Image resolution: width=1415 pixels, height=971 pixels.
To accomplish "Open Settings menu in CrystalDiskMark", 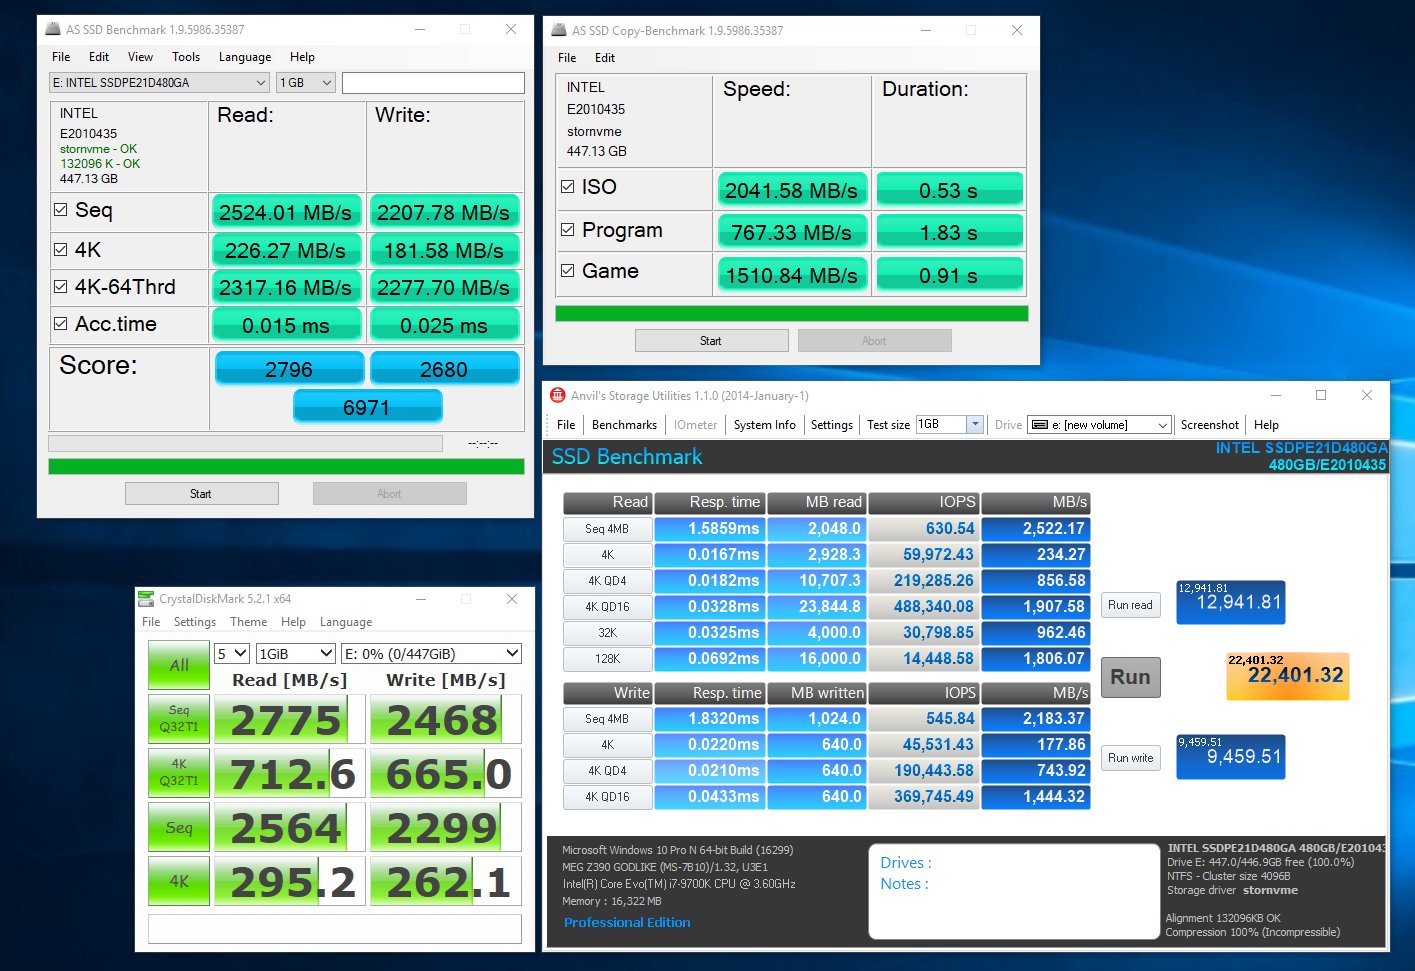I will (195, 622).
